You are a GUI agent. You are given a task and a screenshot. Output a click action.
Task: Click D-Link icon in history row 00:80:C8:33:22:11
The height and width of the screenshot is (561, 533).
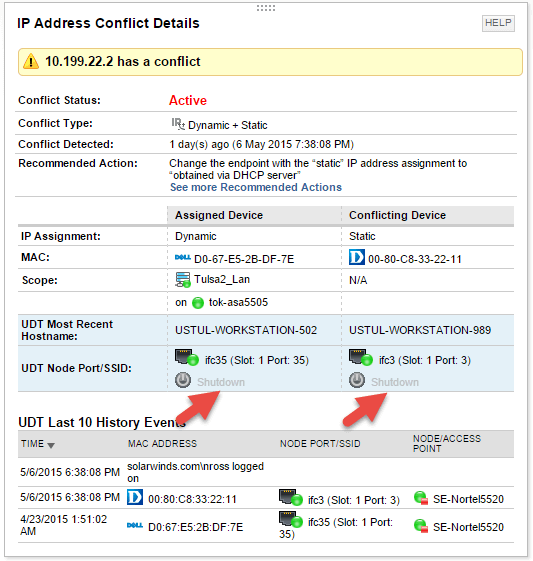coord(135,497)
